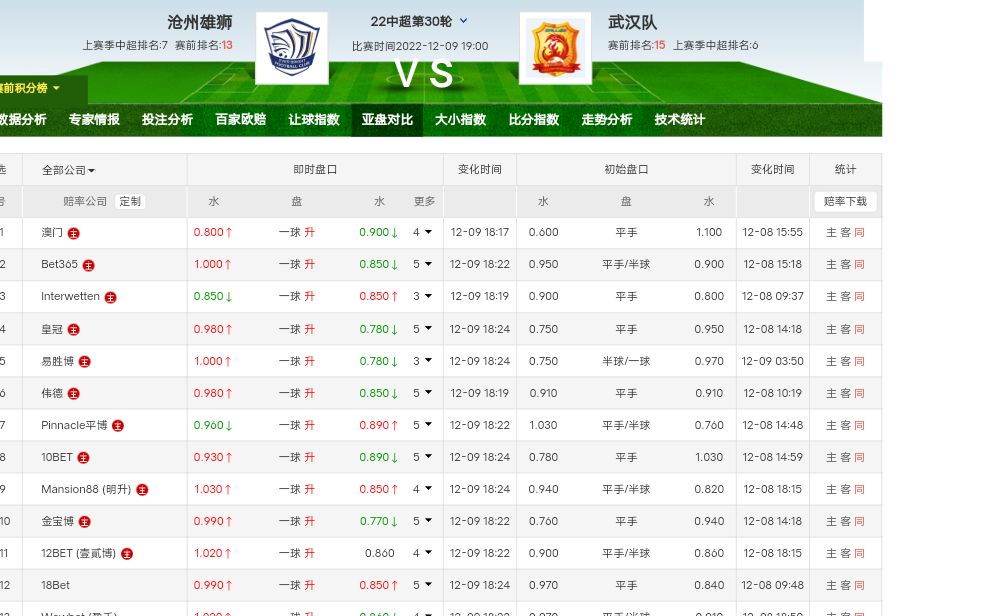Click the Cangzhou Mighty Lions team logo
This screenshot has width=998, height=616.
point(291,48)
